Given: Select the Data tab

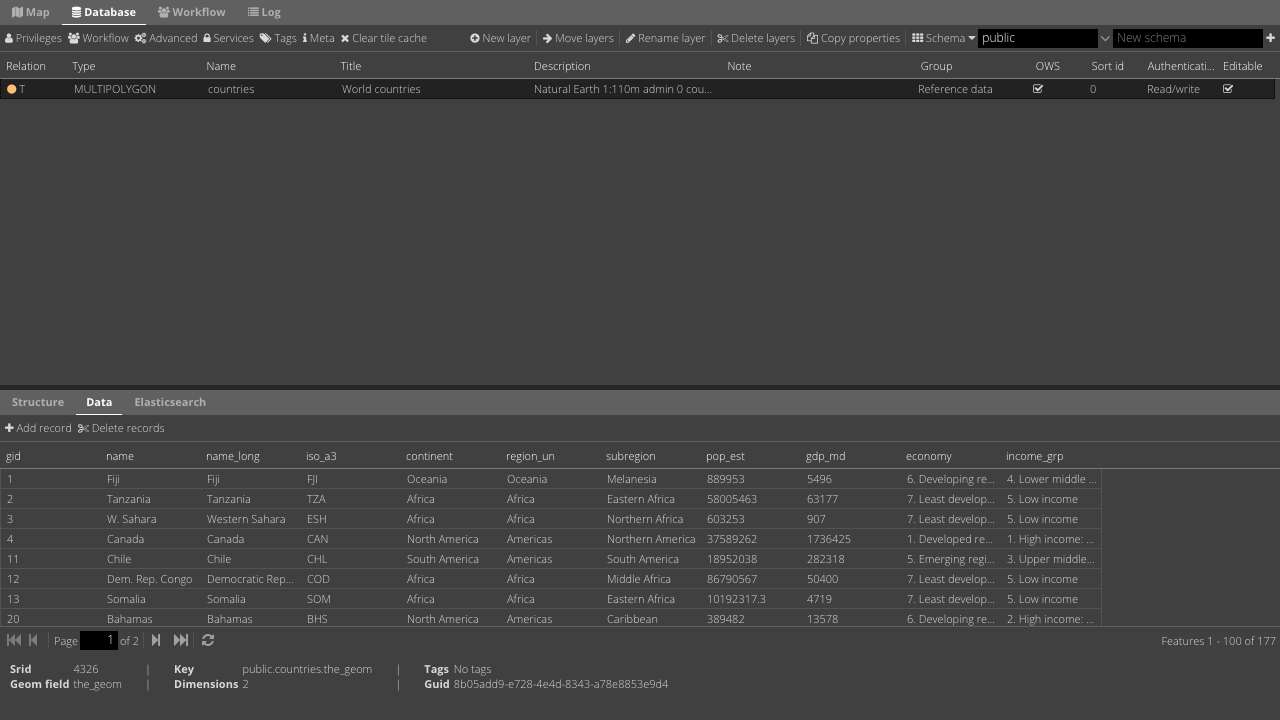Looking at the screenshot, I should [99, 402].
